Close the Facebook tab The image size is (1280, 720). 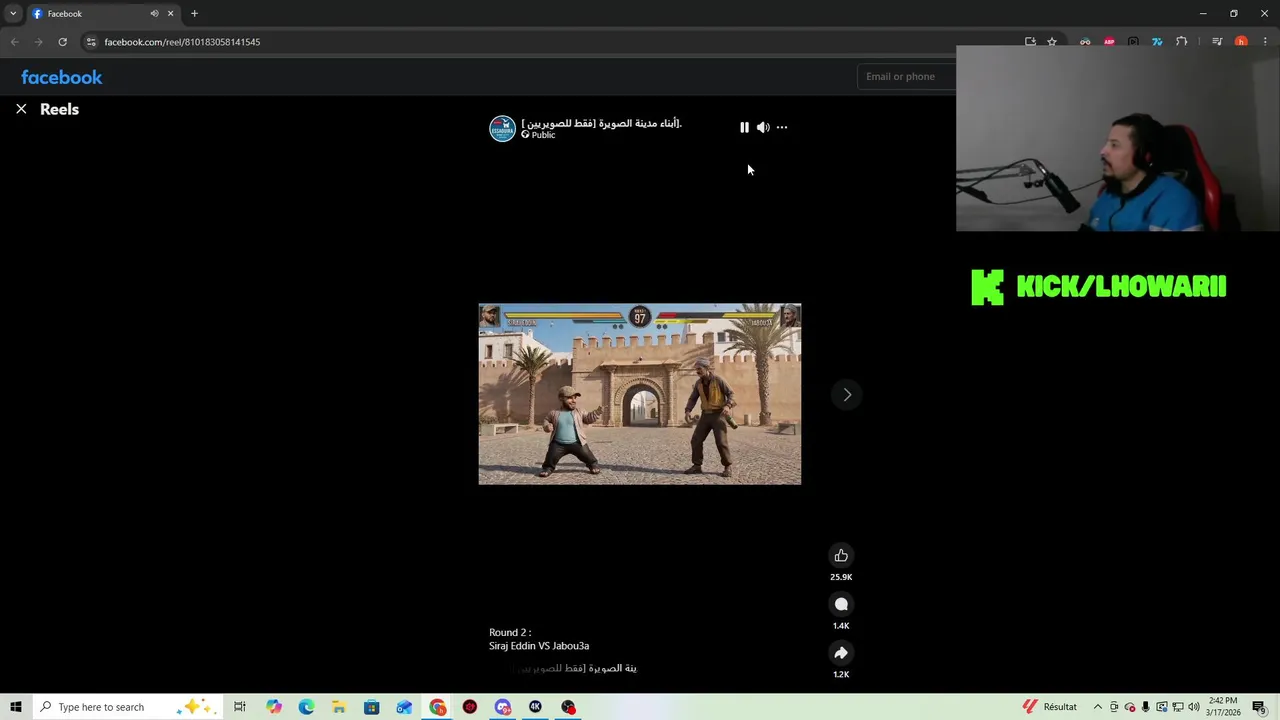(x=170, y=14)
